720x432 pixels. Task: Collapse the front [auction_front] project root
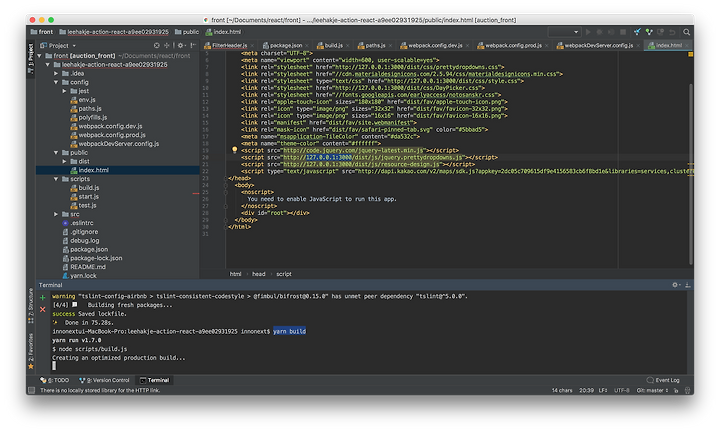pyautogui.click(x=39, y=56)
